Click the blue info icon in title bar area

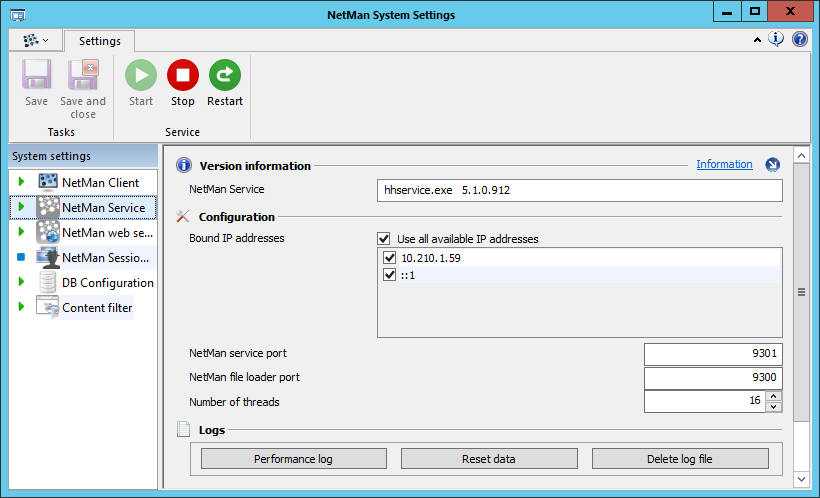(777, 40)
